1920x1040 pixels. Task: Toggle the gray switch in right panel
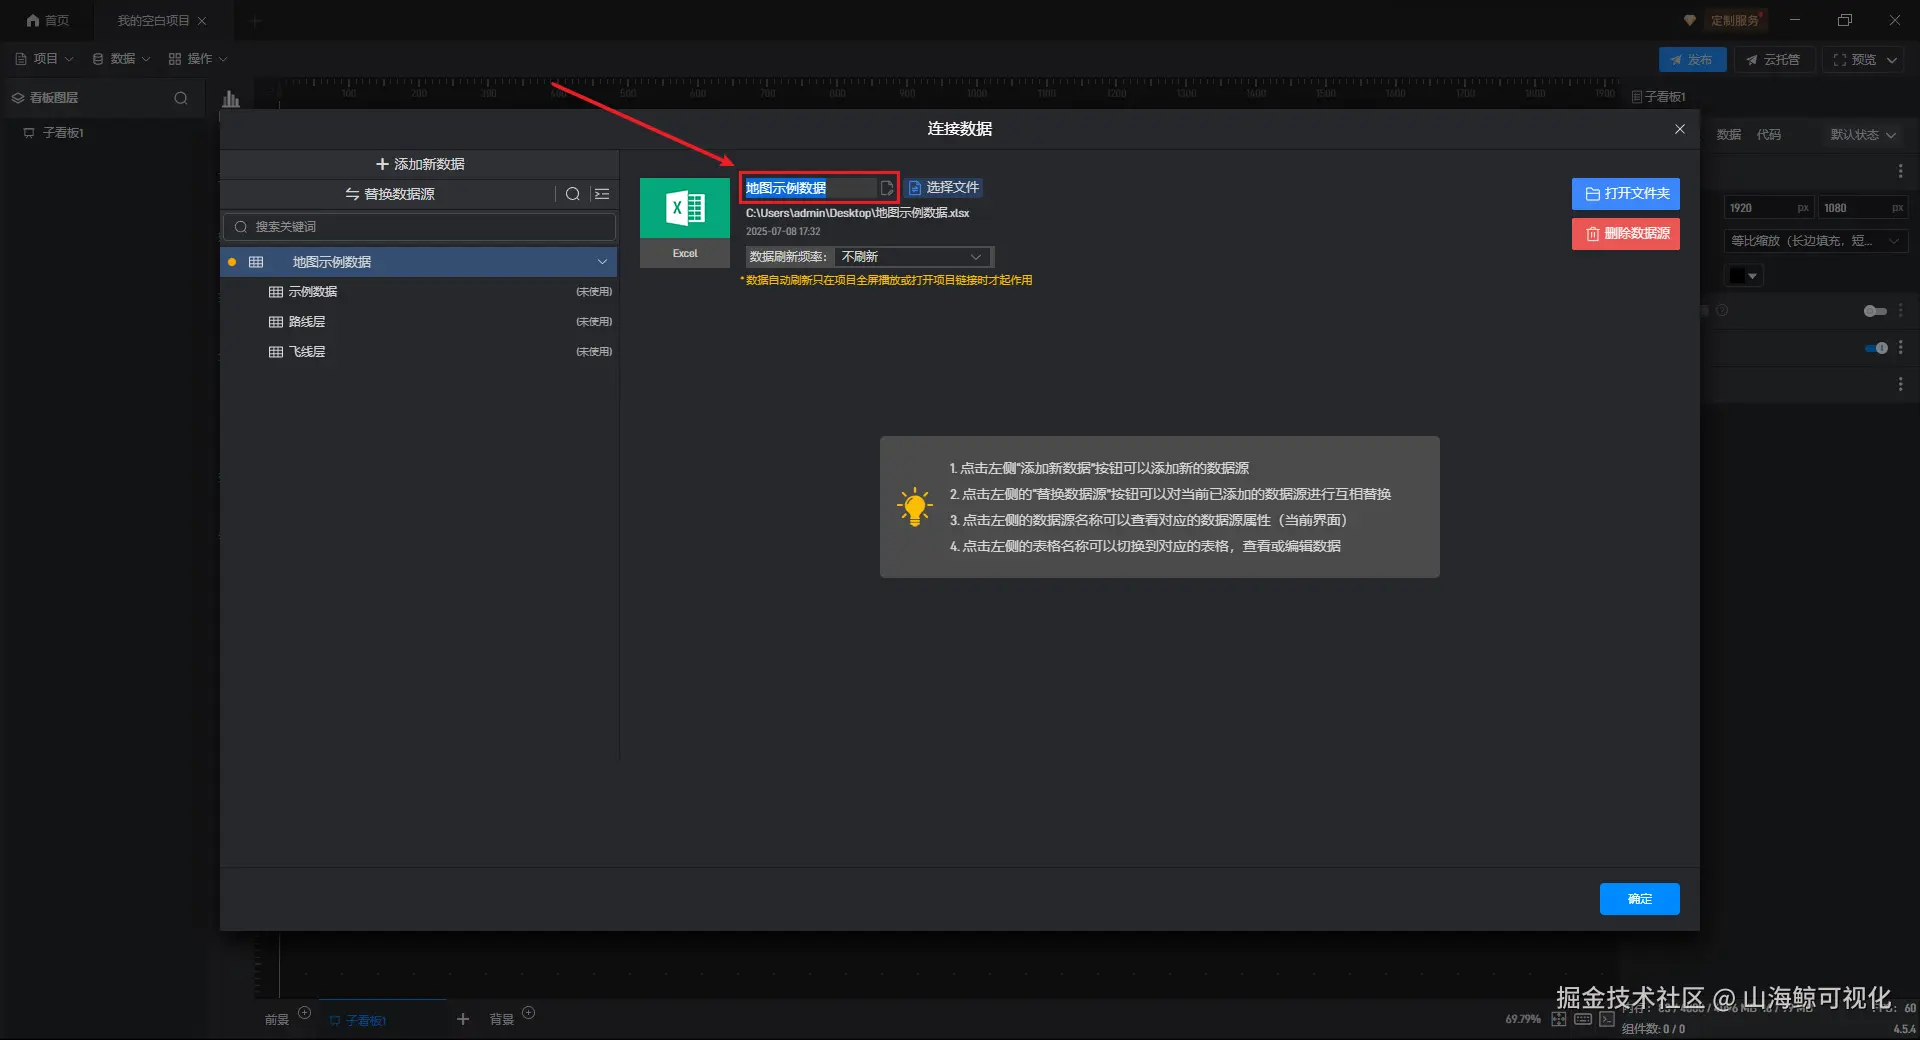tap(1876, 311)
